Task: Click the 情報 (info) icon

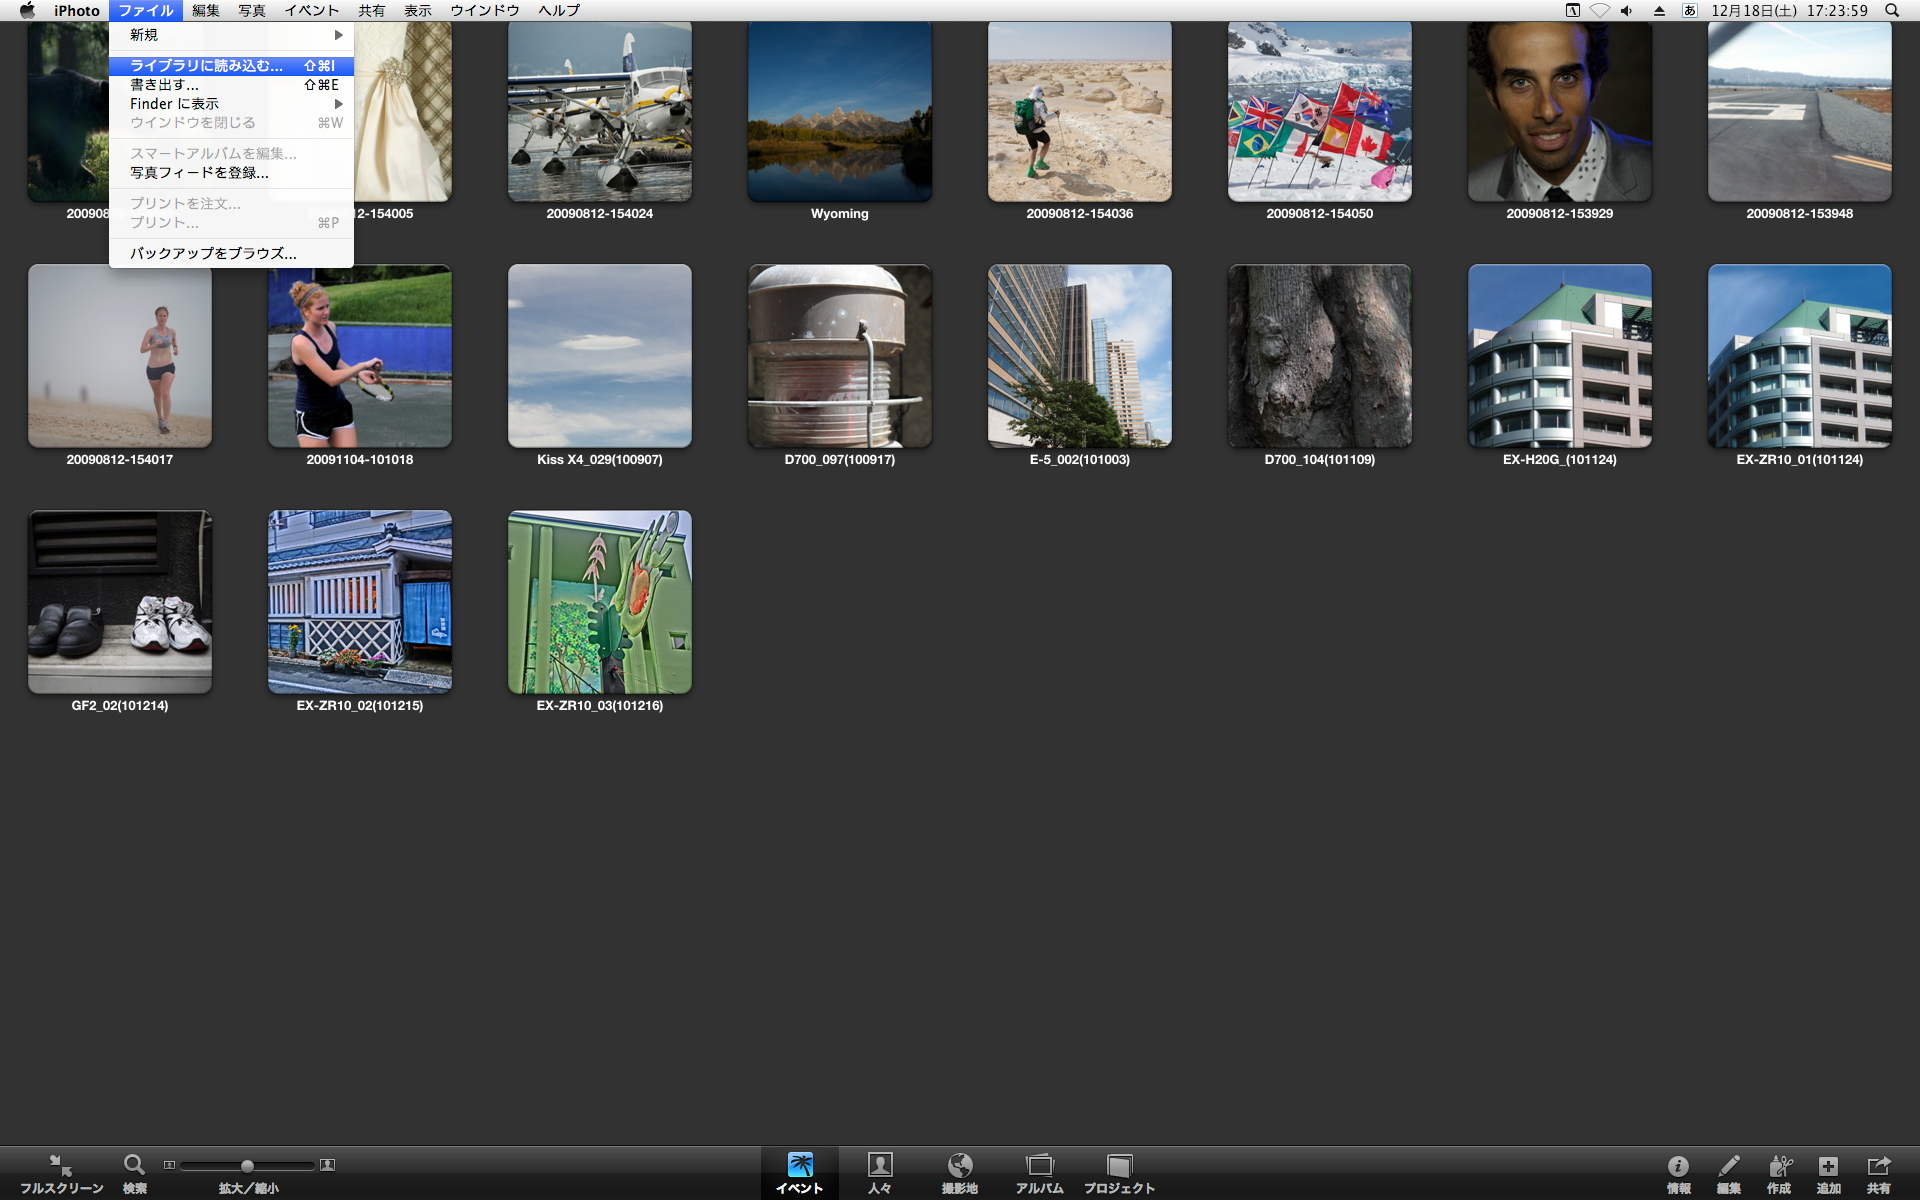Action: click(x=1678, y=1166)
